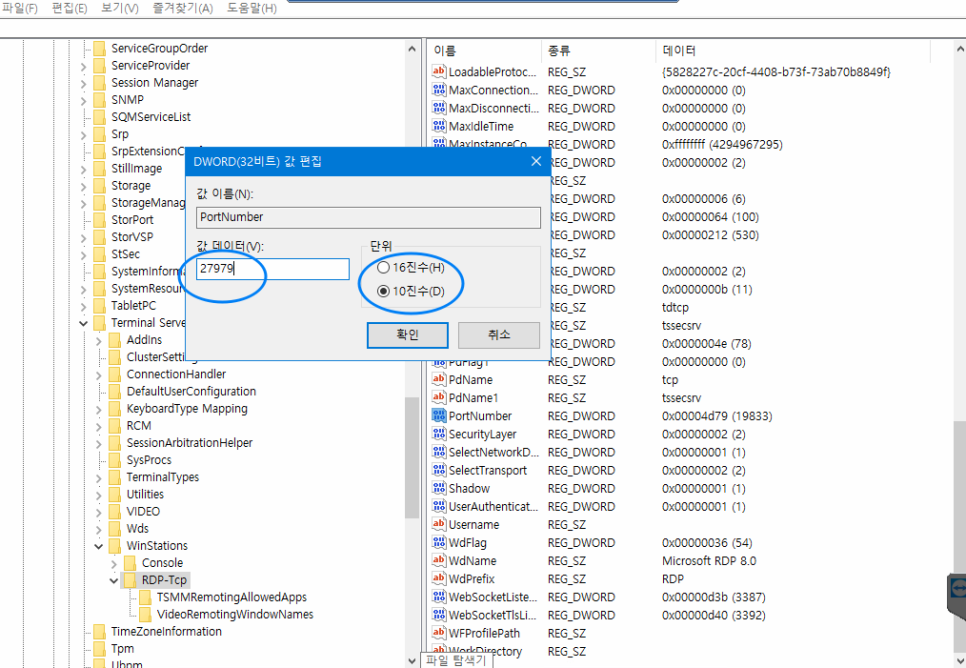Screen dimensions: 966x668
Task: Click the ServiceGroupOrder folder icon
Action: pos(99,48)
